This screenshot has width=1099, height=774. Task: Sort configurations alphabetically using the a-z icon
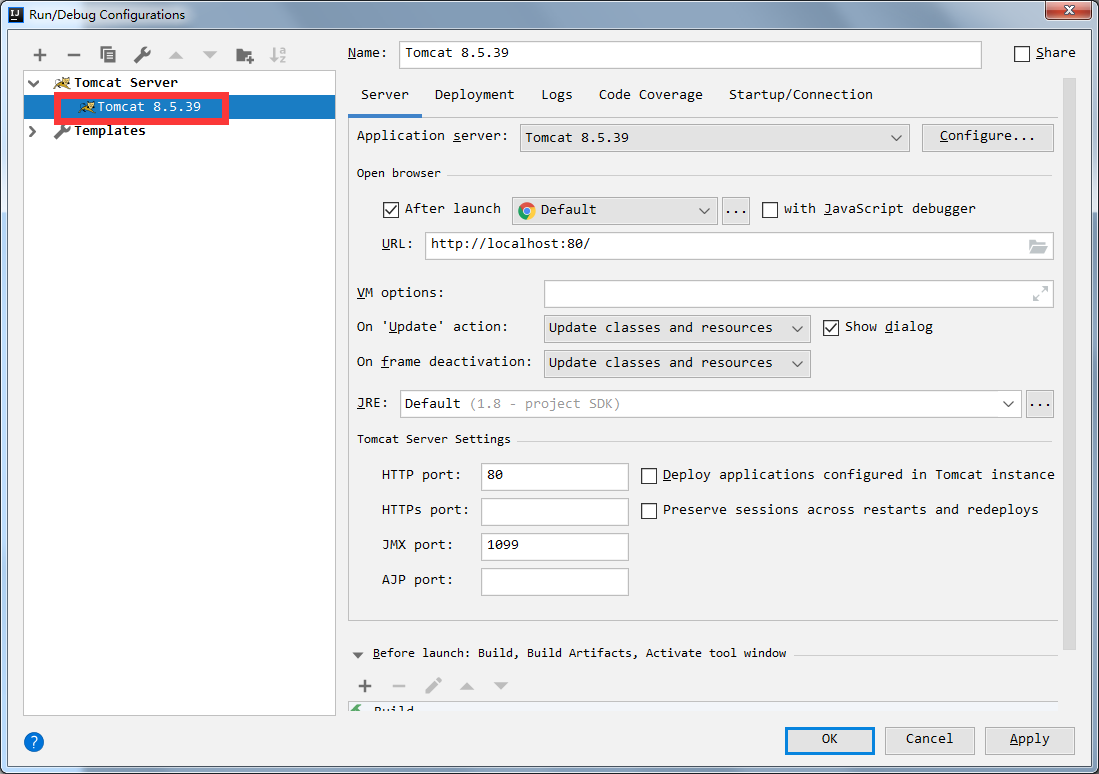tap(278, 55)
